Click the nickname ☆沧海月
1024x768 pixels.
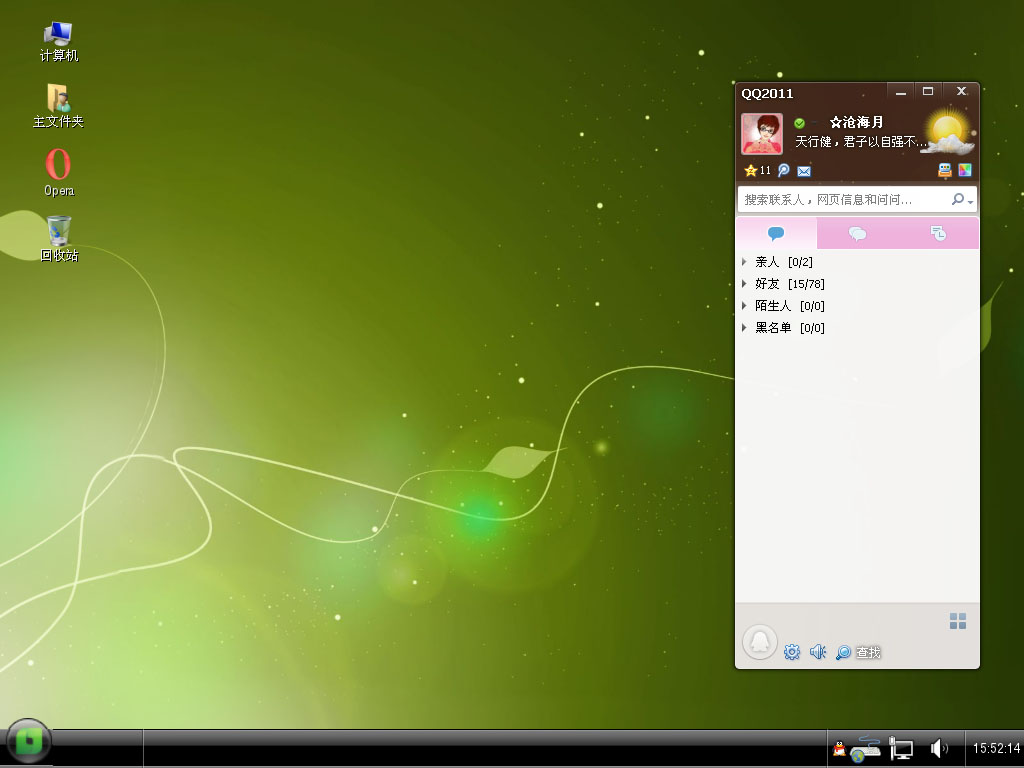(856, 122)
